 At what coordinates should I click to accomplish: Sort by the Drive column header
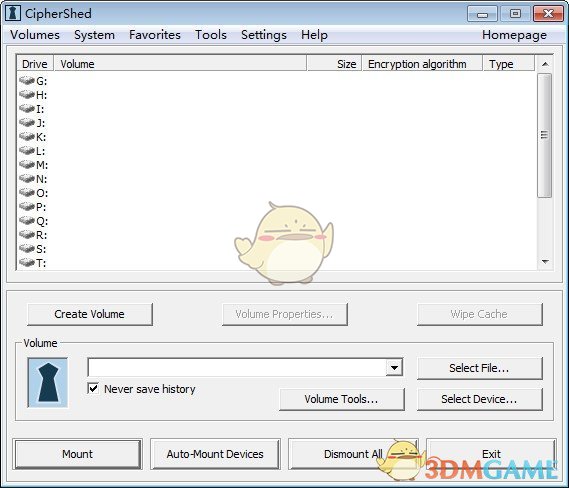pos(35,64)
